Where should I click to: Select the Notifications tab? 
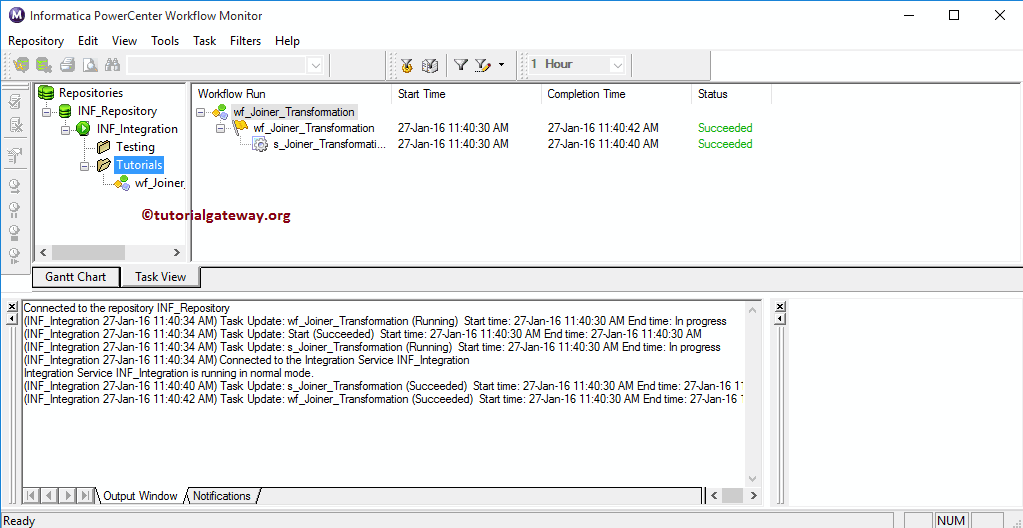click(222, 496)
